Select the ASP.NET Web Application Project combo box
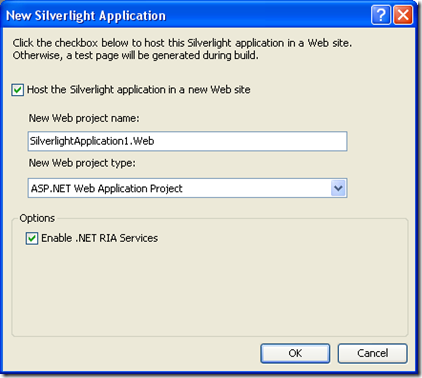This screenshot has width=422, height=378. pyautogui.click(x=187, y=188)
